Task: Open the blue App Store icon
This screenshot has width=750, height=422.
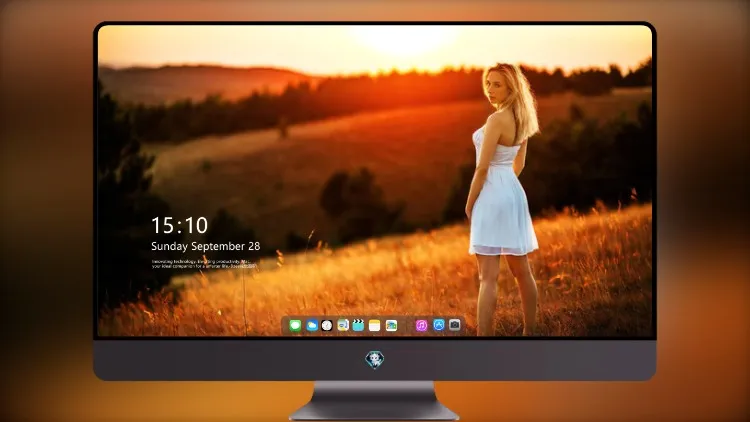Action: click(x=439, y=325)
